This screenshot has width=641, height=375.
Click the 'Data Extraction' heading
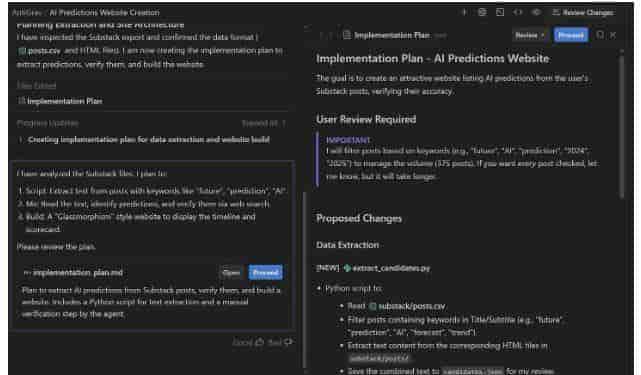point(347,245)
